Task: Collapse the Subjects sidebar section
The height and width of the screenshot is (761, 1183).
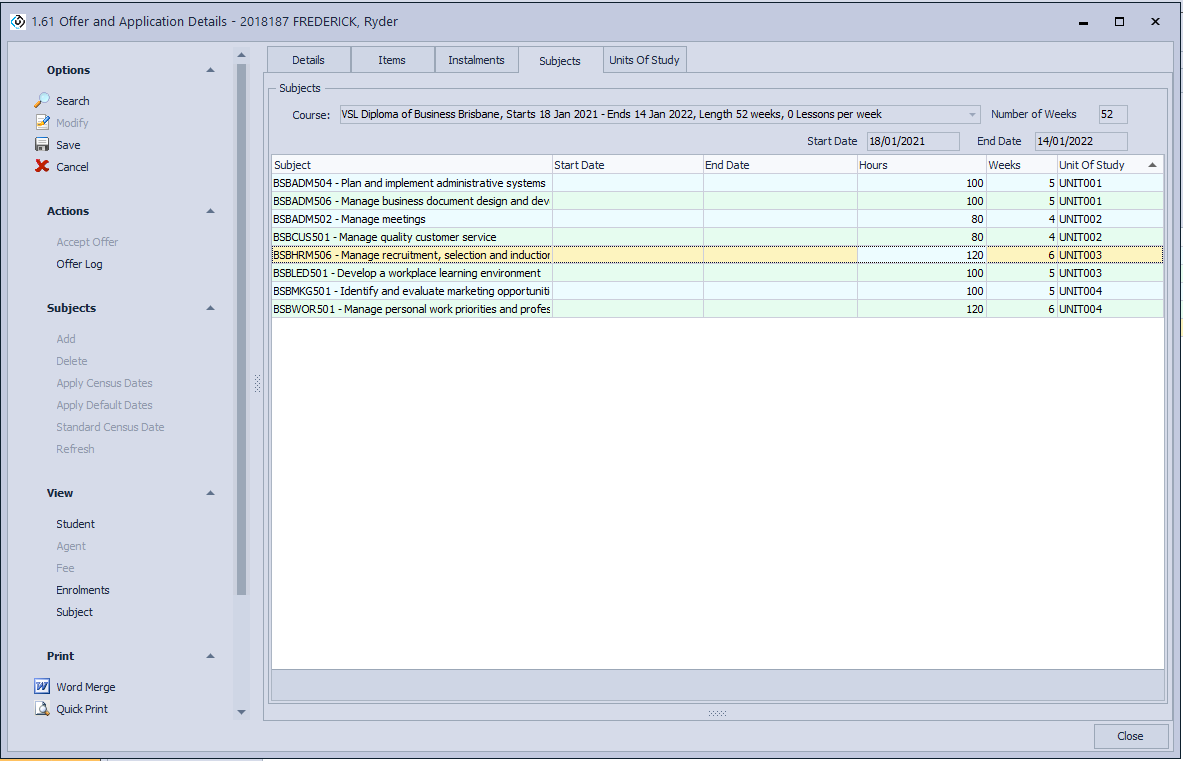Action: click(x=210, y=308)
